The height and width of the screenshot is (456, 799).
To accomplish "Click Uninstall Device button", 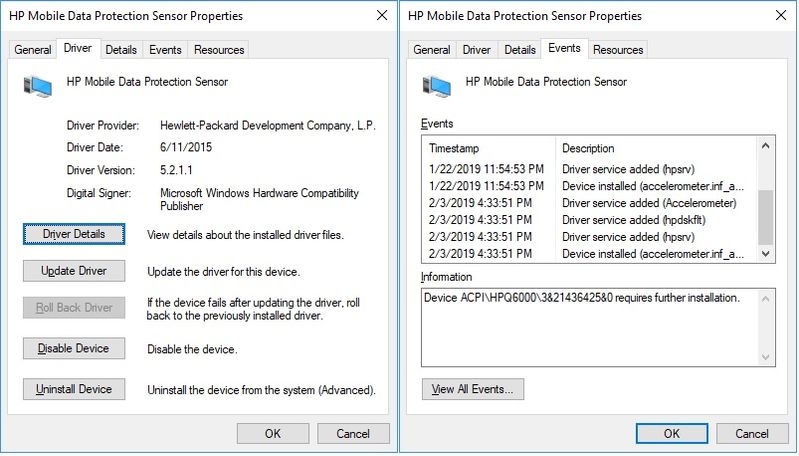I will tap(74, 389).
